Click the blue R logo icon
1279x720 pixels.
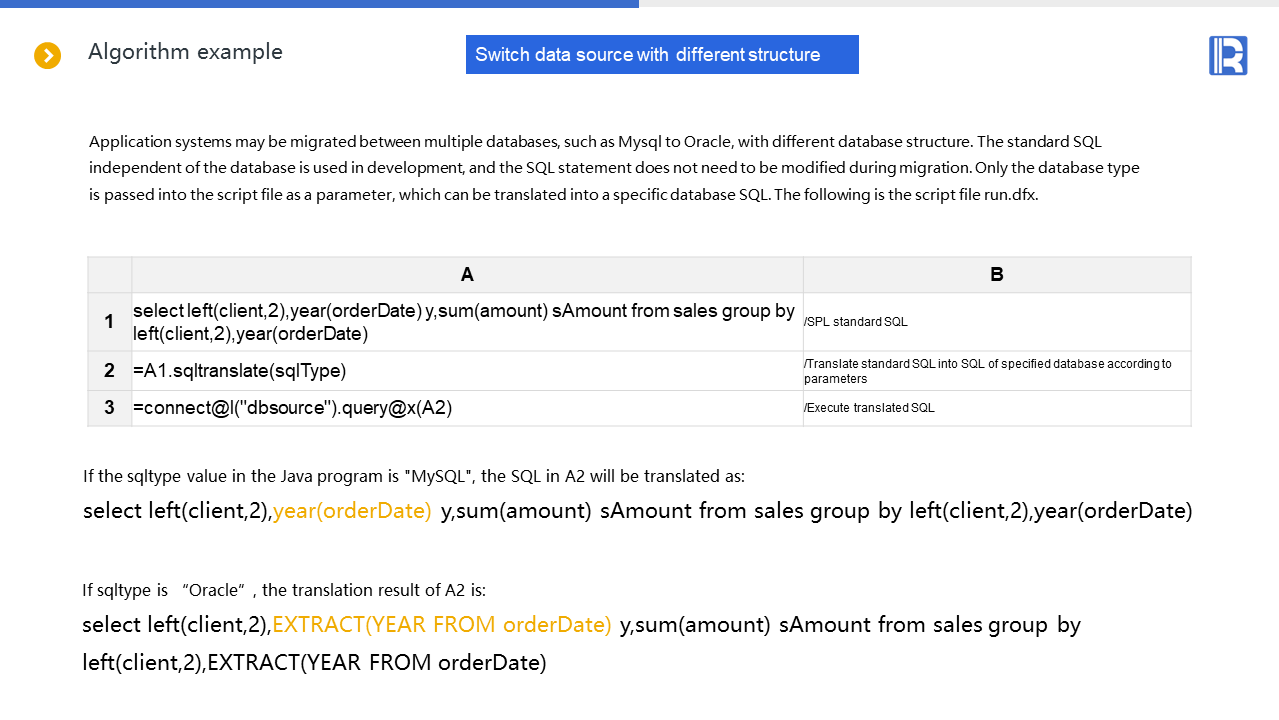(x=1227, y=56)
